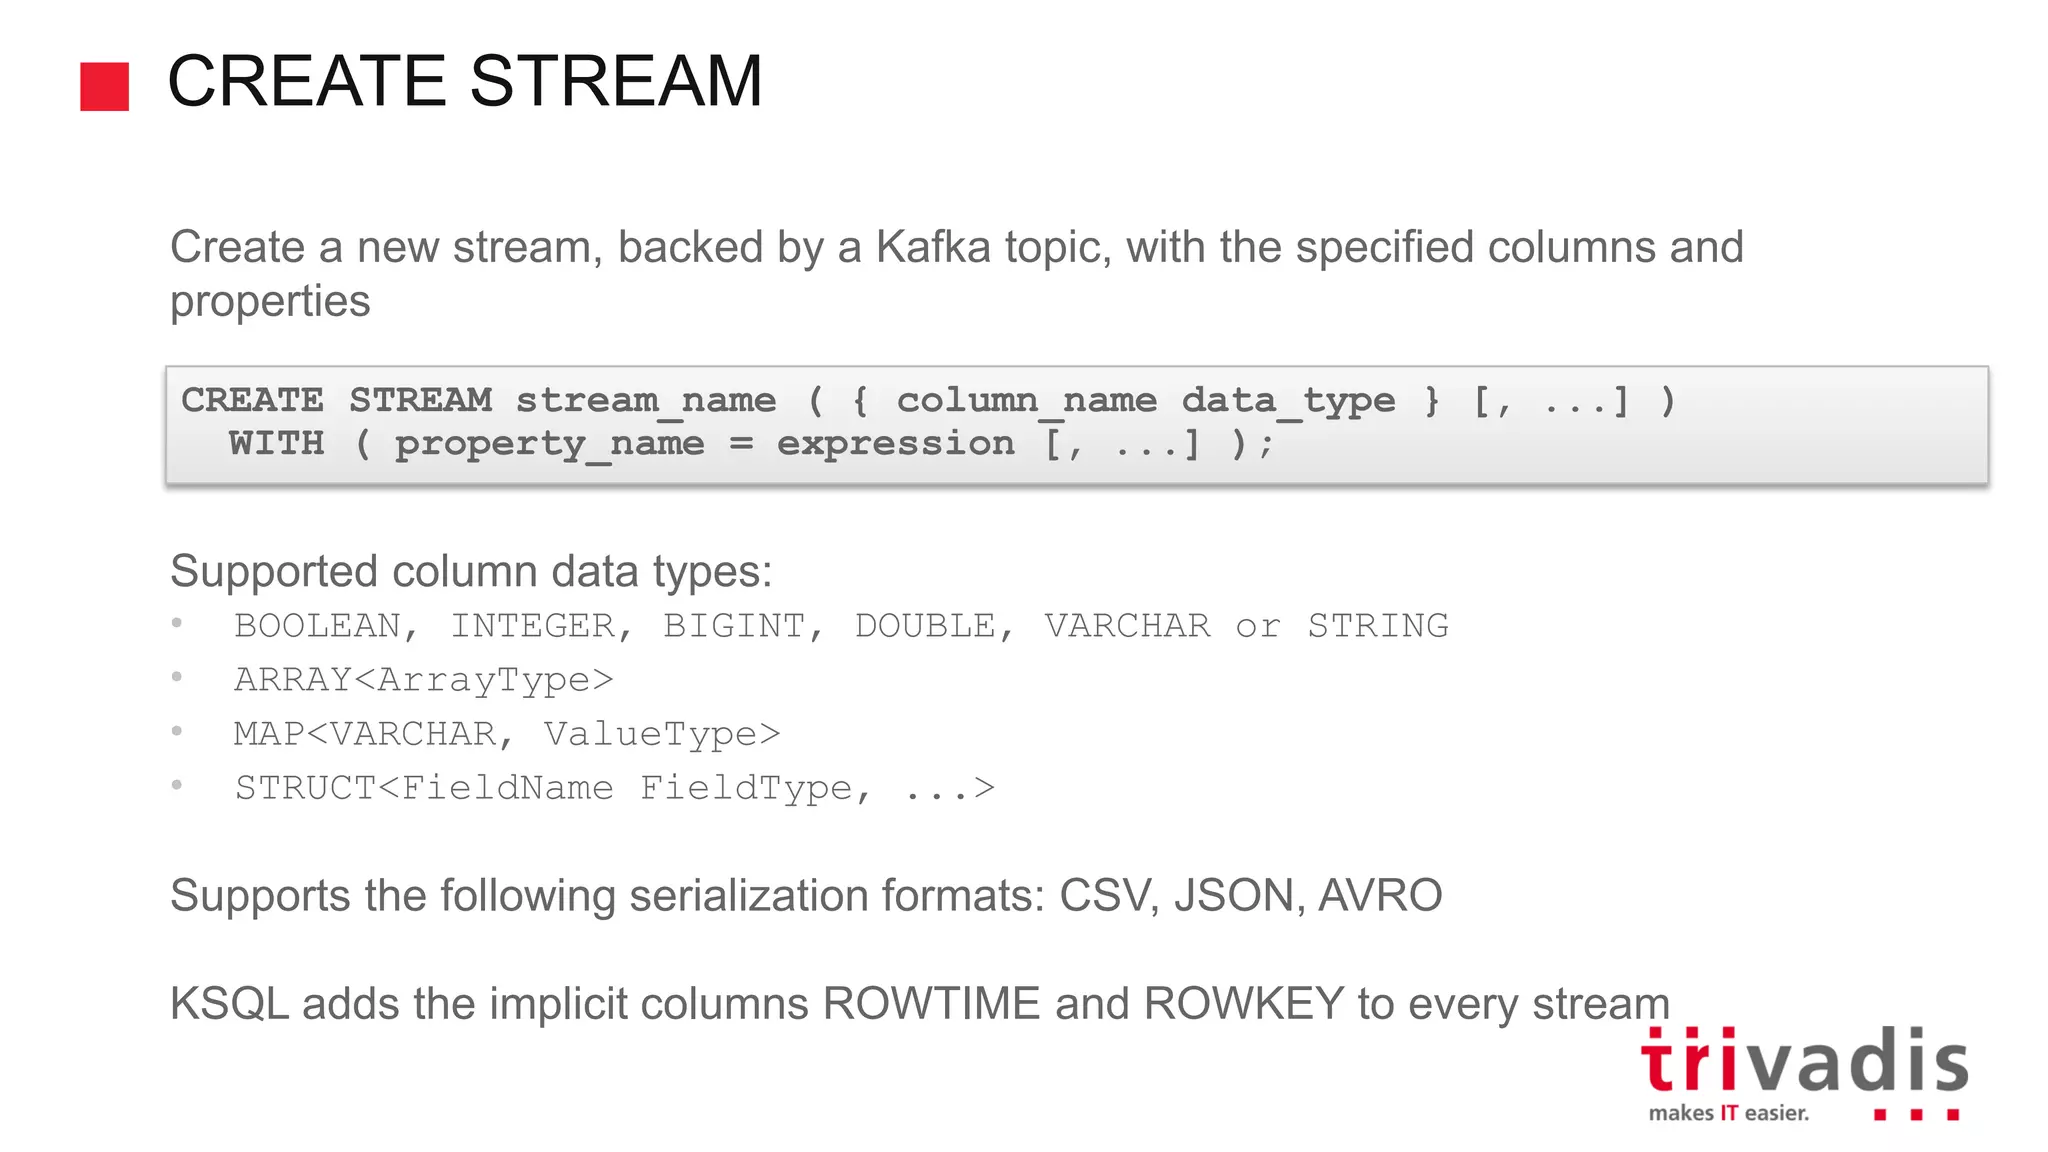
Task: Click the serialization formats sentence
Action: (x=806, y=896)
